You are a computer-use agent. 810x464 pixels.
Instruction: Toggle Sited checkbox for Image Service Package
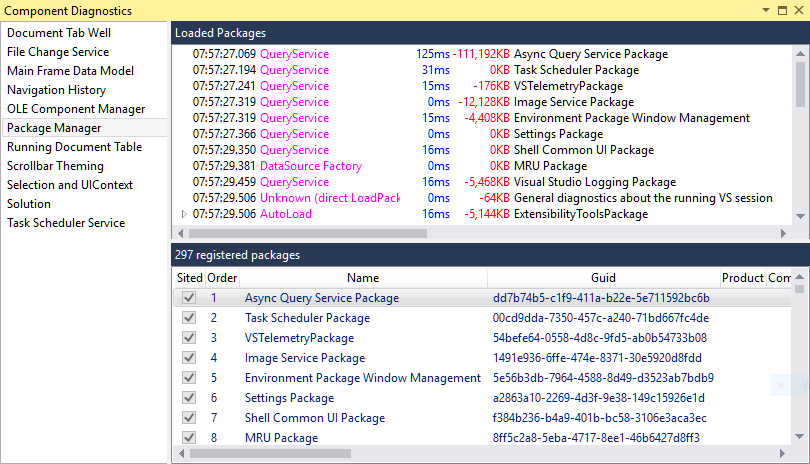189,358
